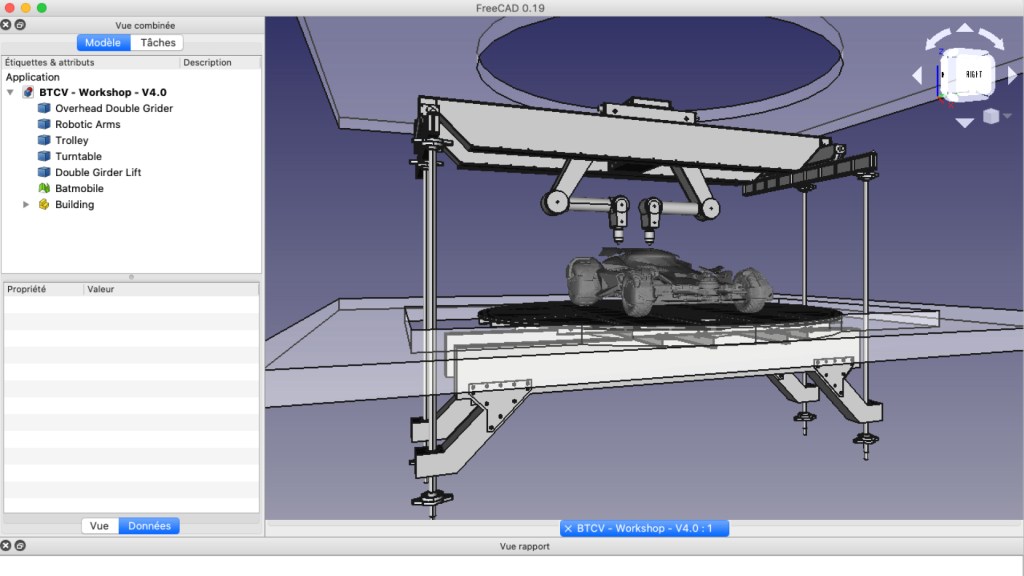This screenshot has height=576, width=1024.
Task: Collapse the BTCV - Workshop - V4.0 document
Action: pos(10,92)
